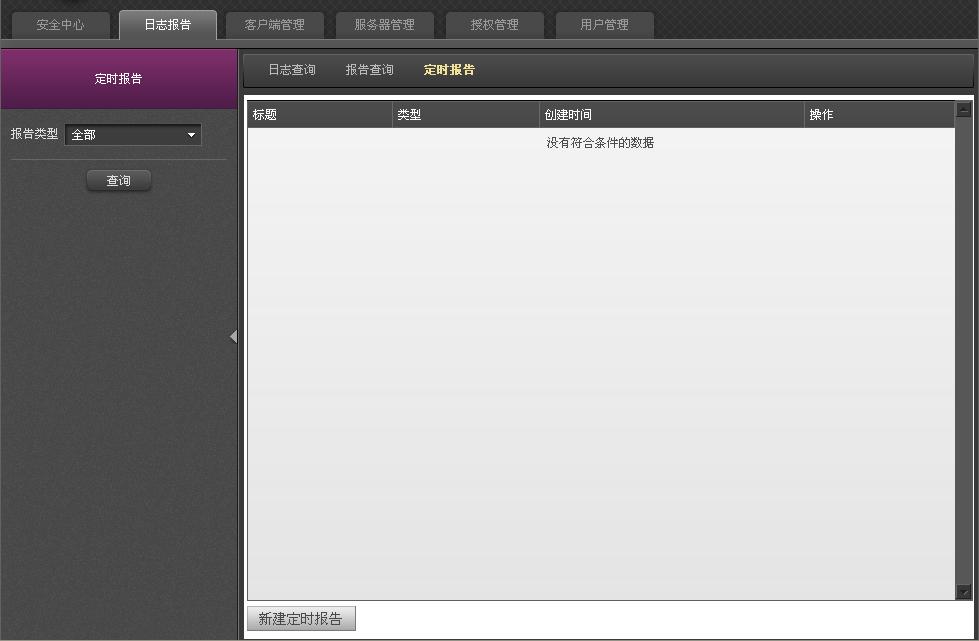
Task: Click the table scrollbar down arrow
Action: tap(963, 592)
